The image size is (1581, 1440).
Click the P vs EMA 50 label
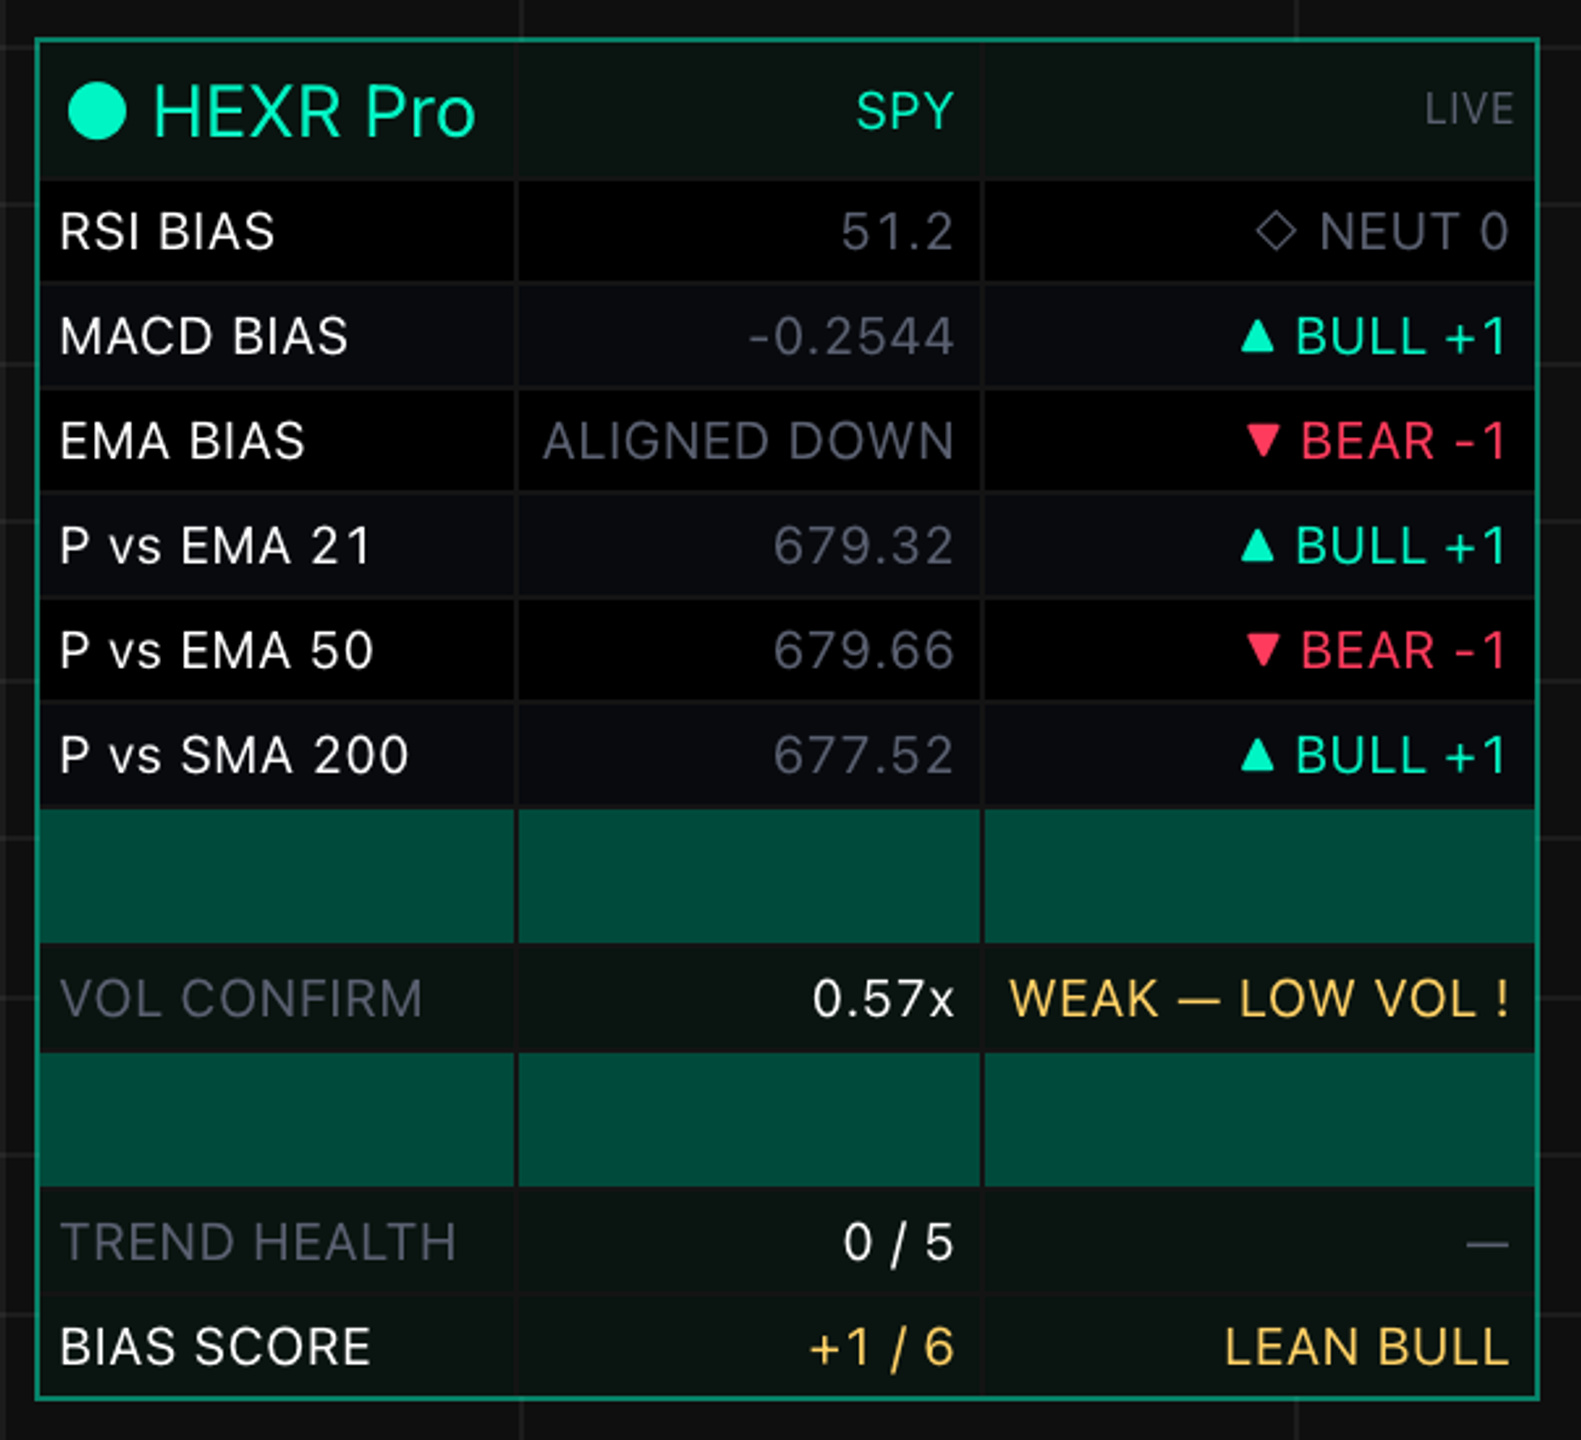pyautogui.click(x=216, y=651)
